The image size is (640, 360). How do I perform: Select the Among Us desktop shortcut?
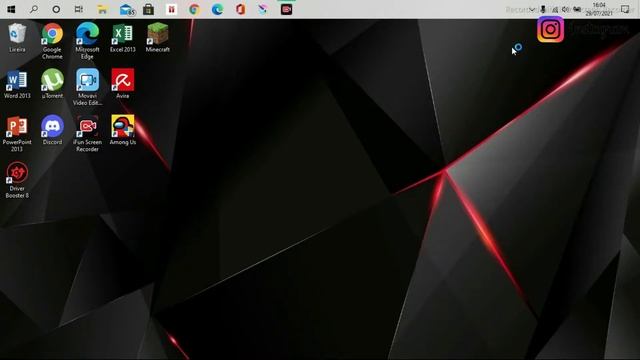coord(122,131)
